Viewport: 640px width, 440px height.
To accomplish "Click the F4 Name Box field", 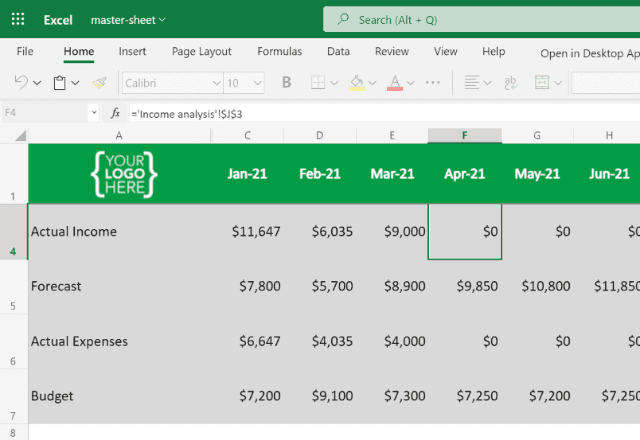I will click(44, 112).
